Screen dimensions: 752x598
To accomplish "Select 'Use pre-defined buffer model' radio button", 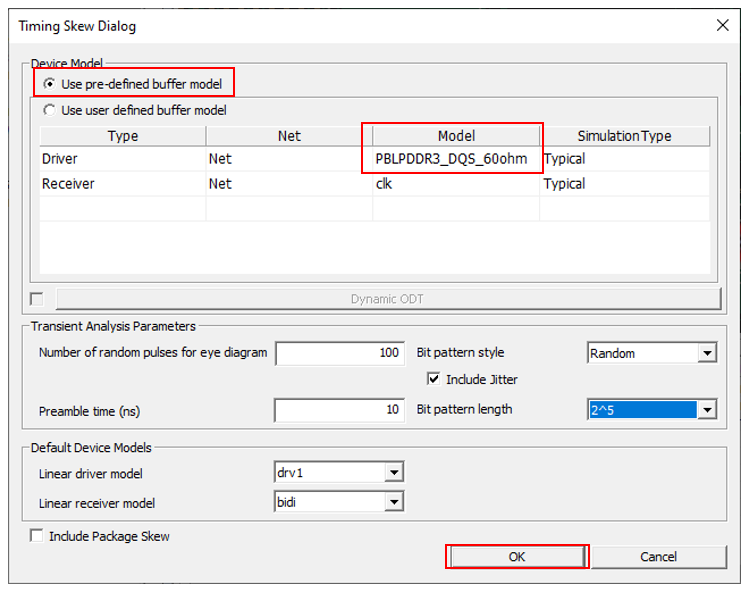I will point(50,84).
